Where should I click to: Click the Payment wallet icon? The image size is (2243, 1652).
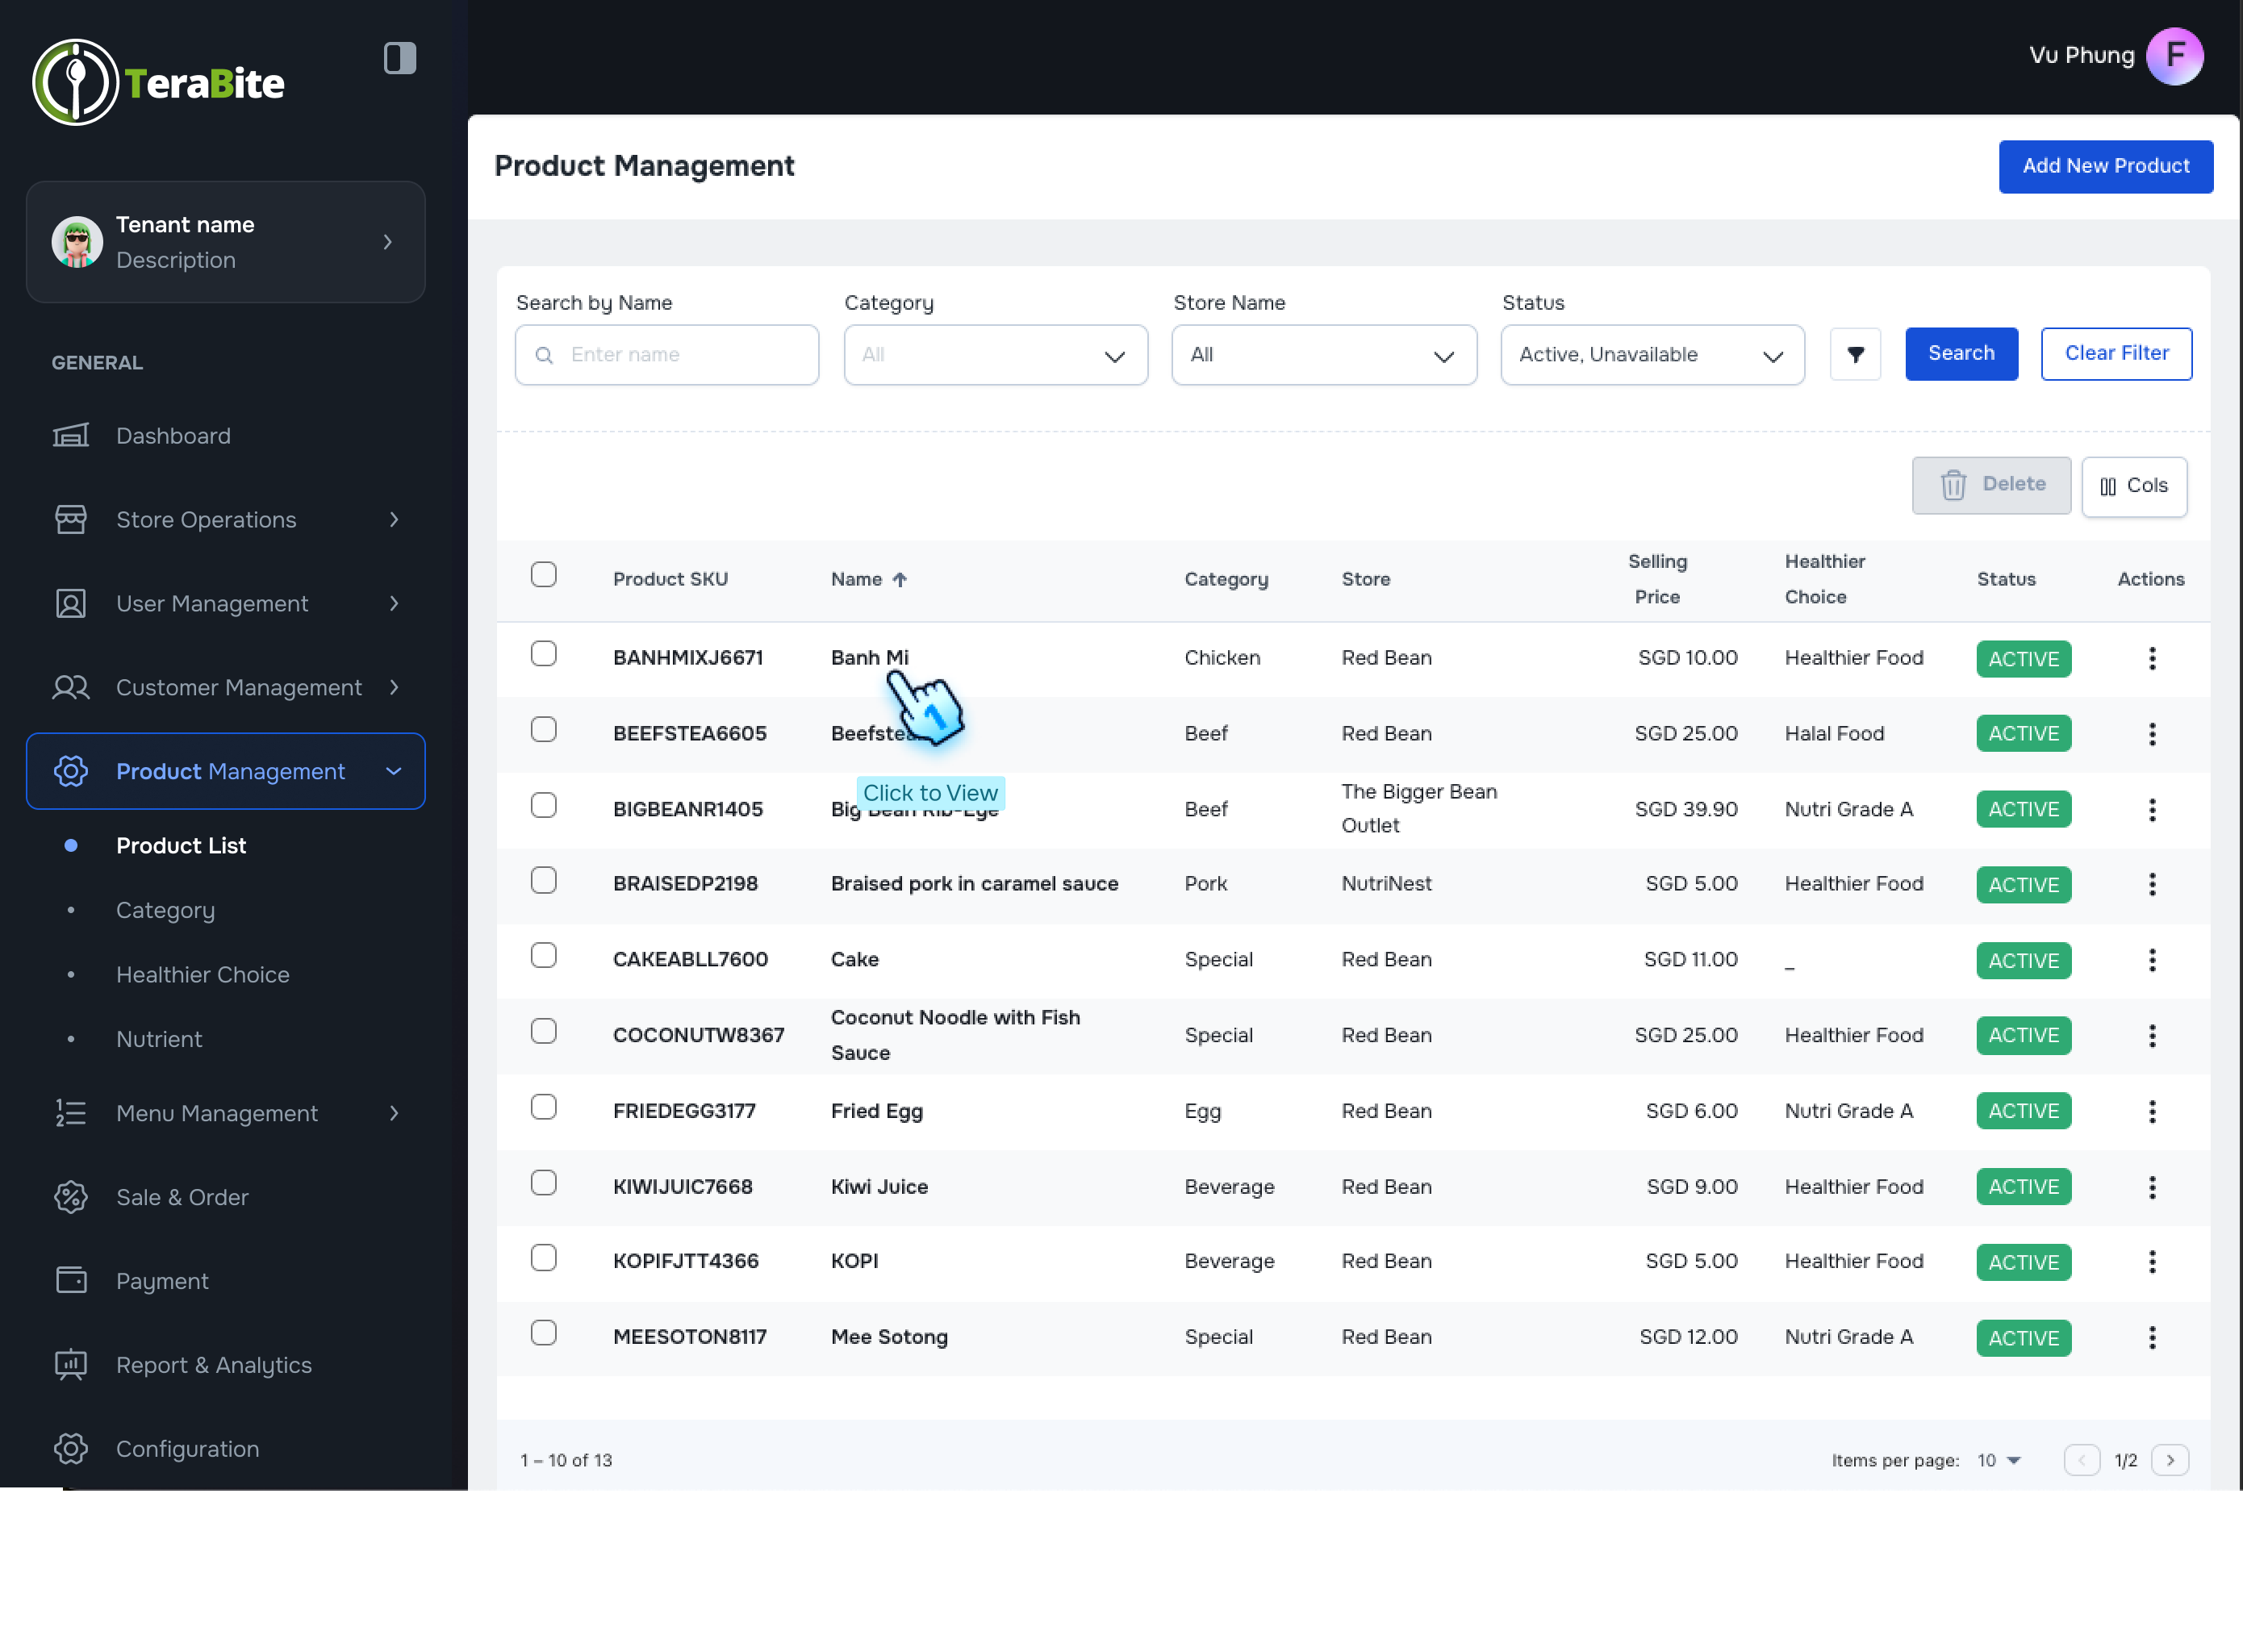point(70,1281)
